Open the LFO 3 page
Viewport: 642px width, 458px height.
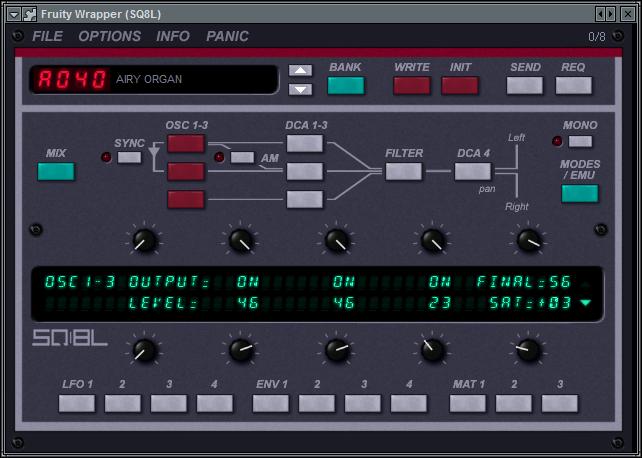[169, 404]
